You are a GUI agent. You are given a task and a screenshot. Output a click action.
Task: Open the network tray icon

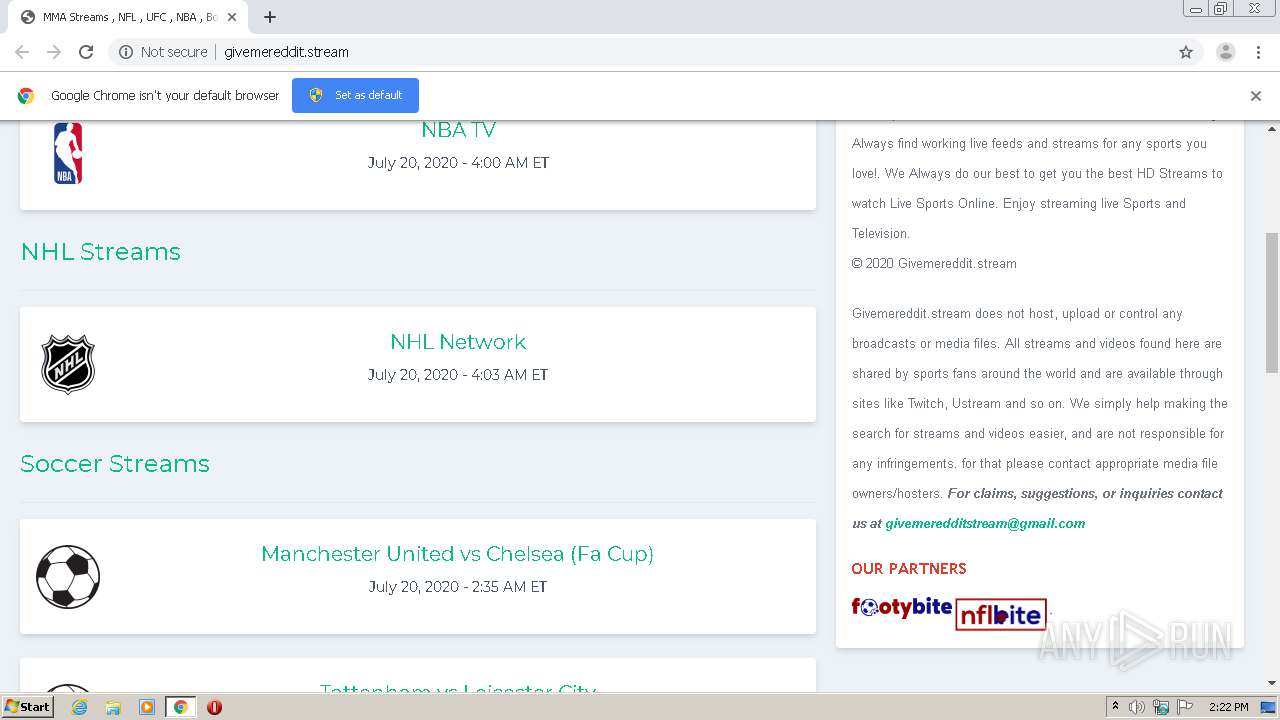tap(1161, 707)
